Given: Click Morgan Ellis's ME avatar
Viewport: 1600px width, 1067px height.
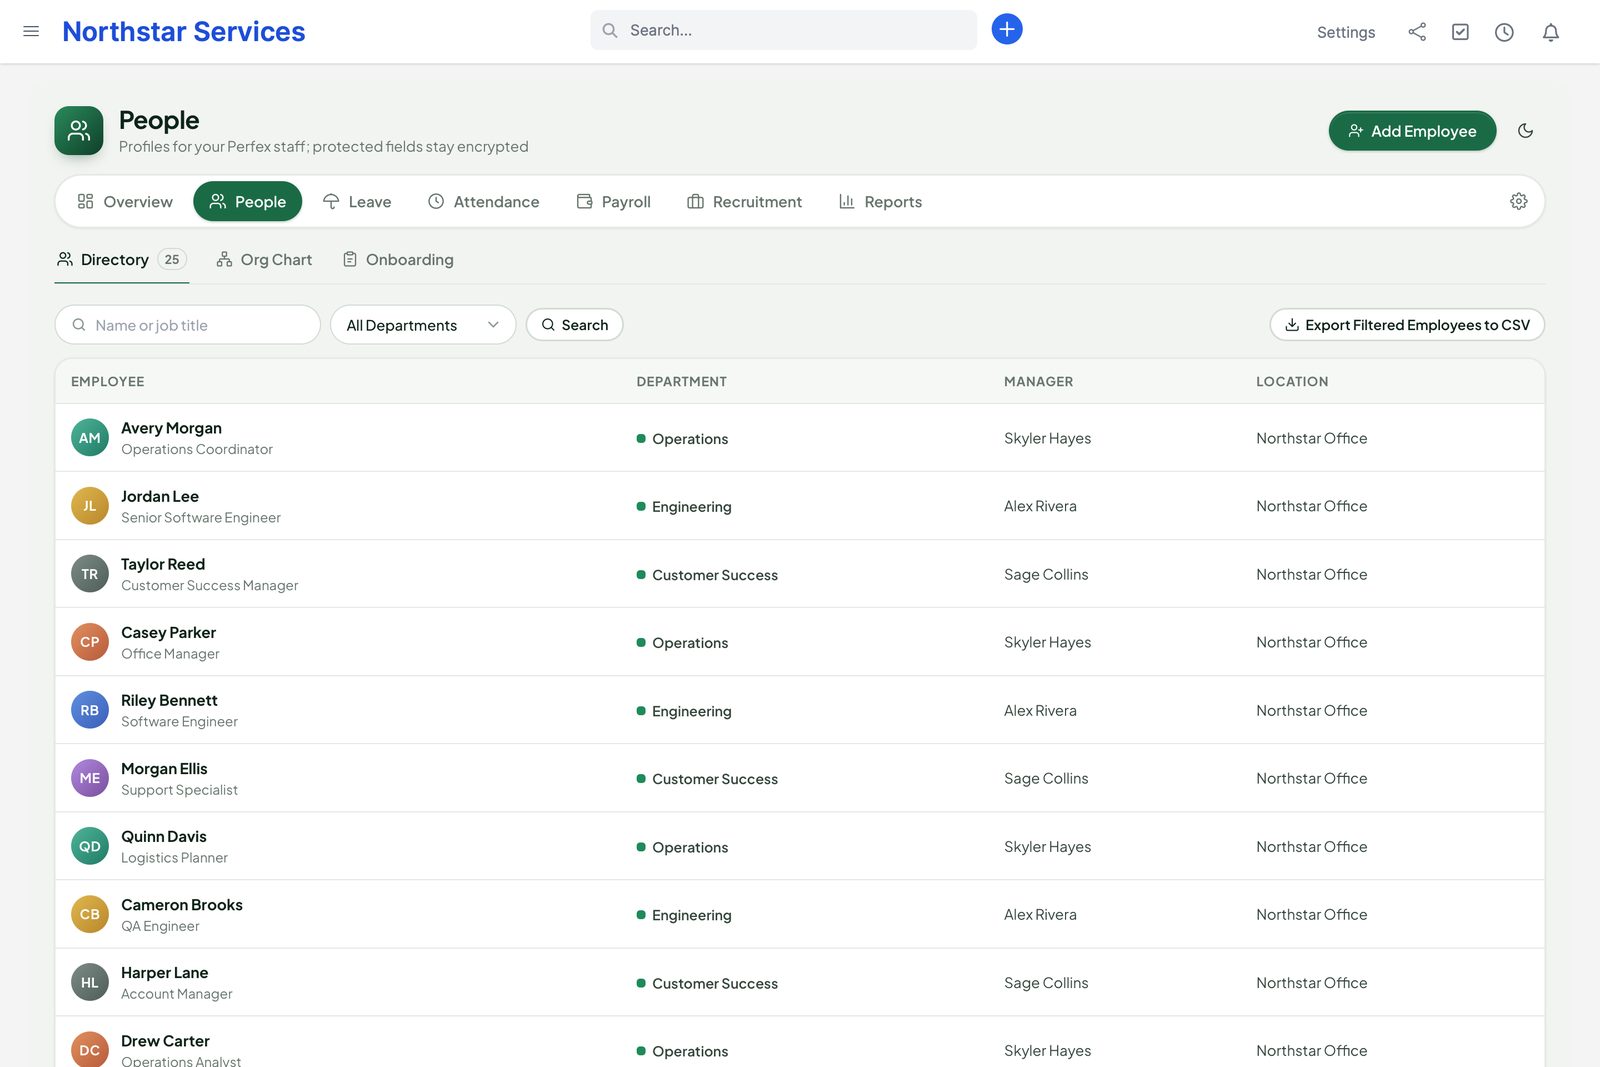Looking at the screenshot, I should [x=90, y=778].
